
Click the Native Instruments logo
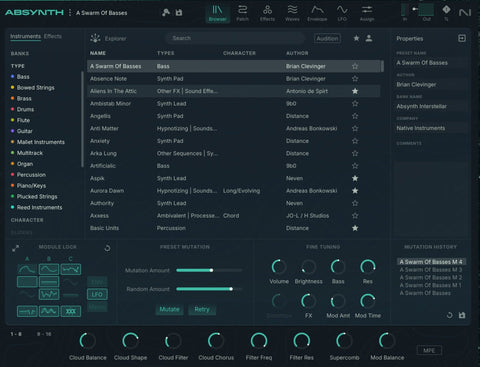(x=465, y=13)
